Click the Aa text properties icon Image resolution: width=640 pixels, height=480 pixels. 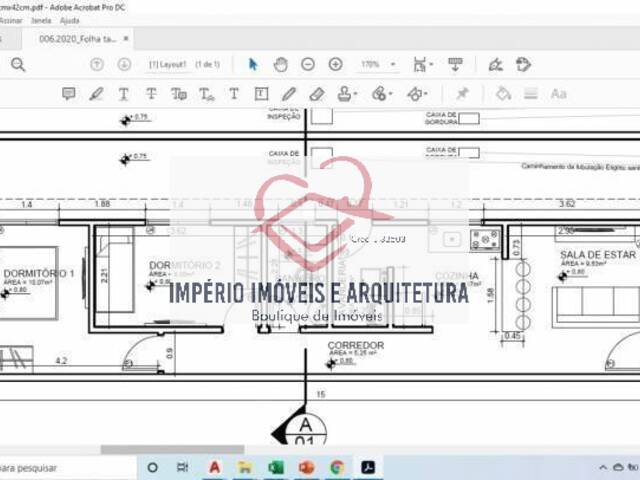tap(558, 94)
